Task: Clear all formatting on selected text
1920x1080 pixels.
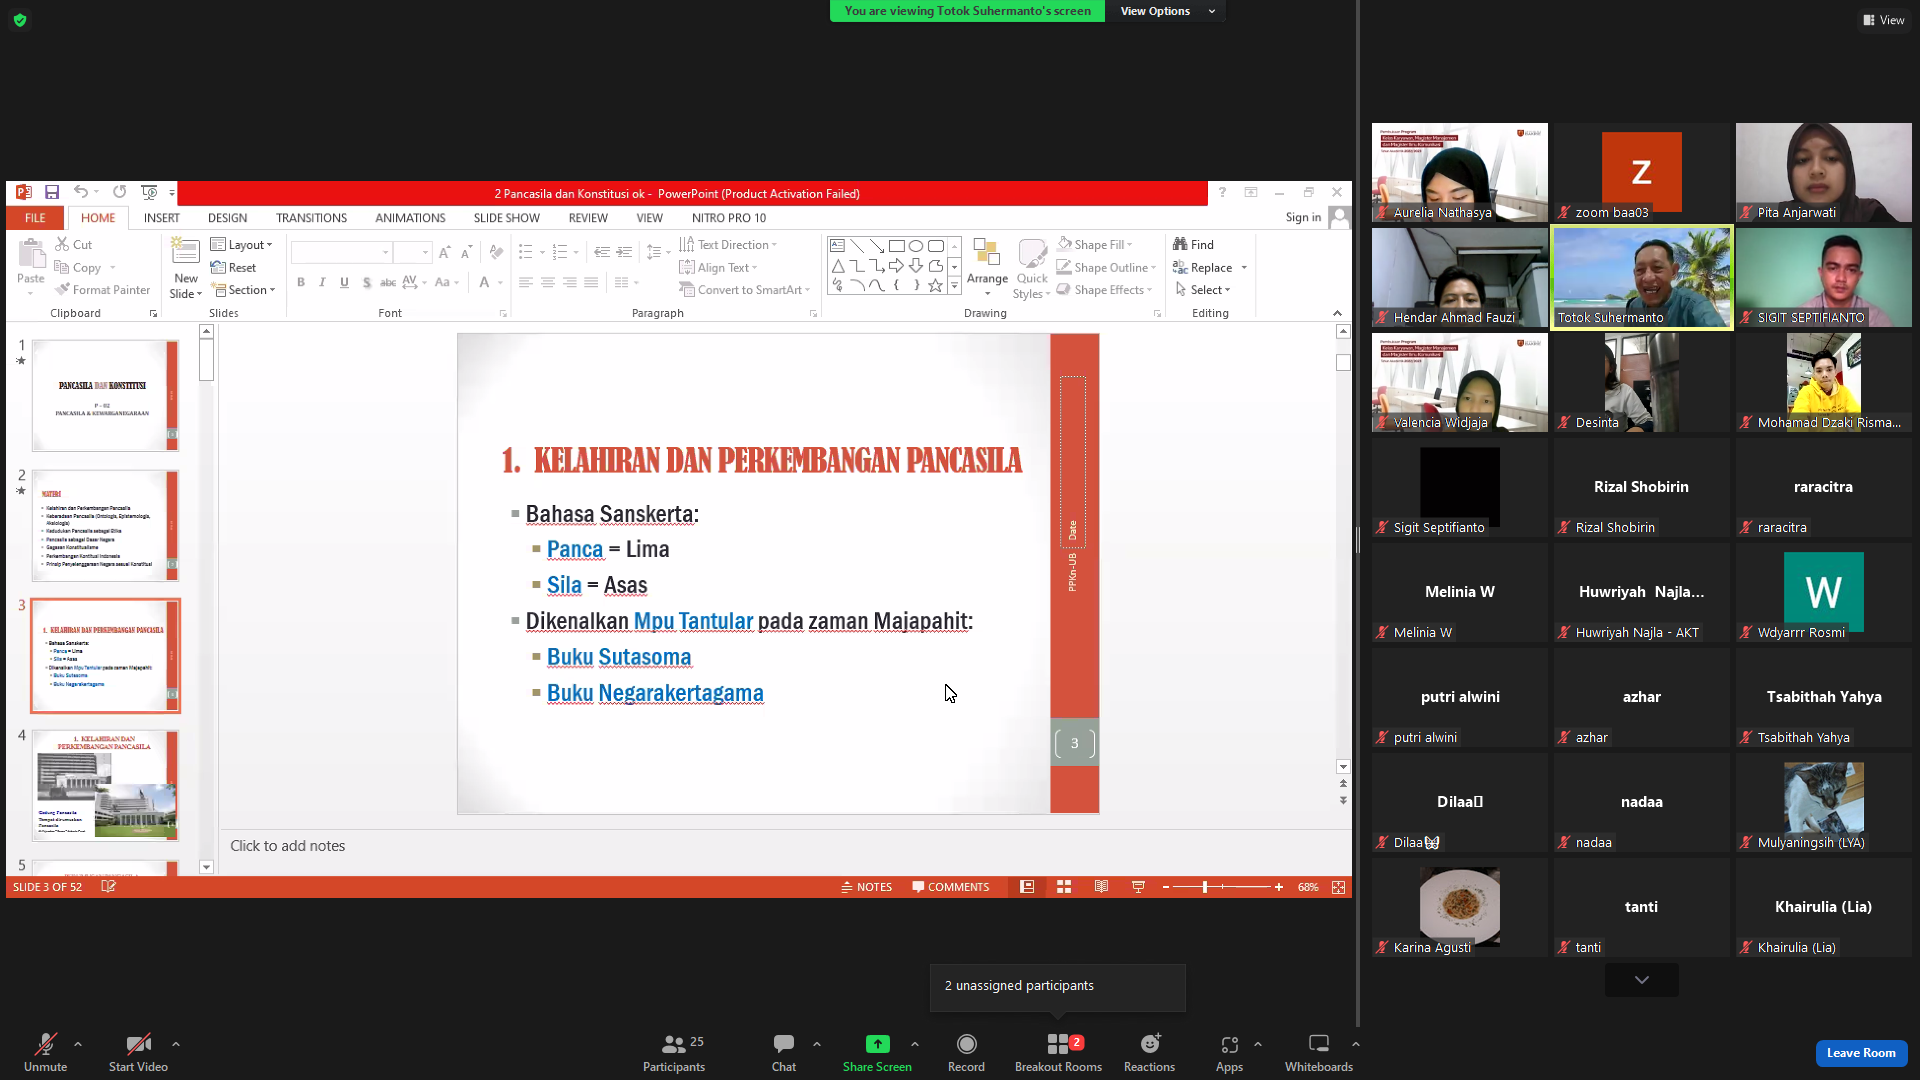Action: 496,252
